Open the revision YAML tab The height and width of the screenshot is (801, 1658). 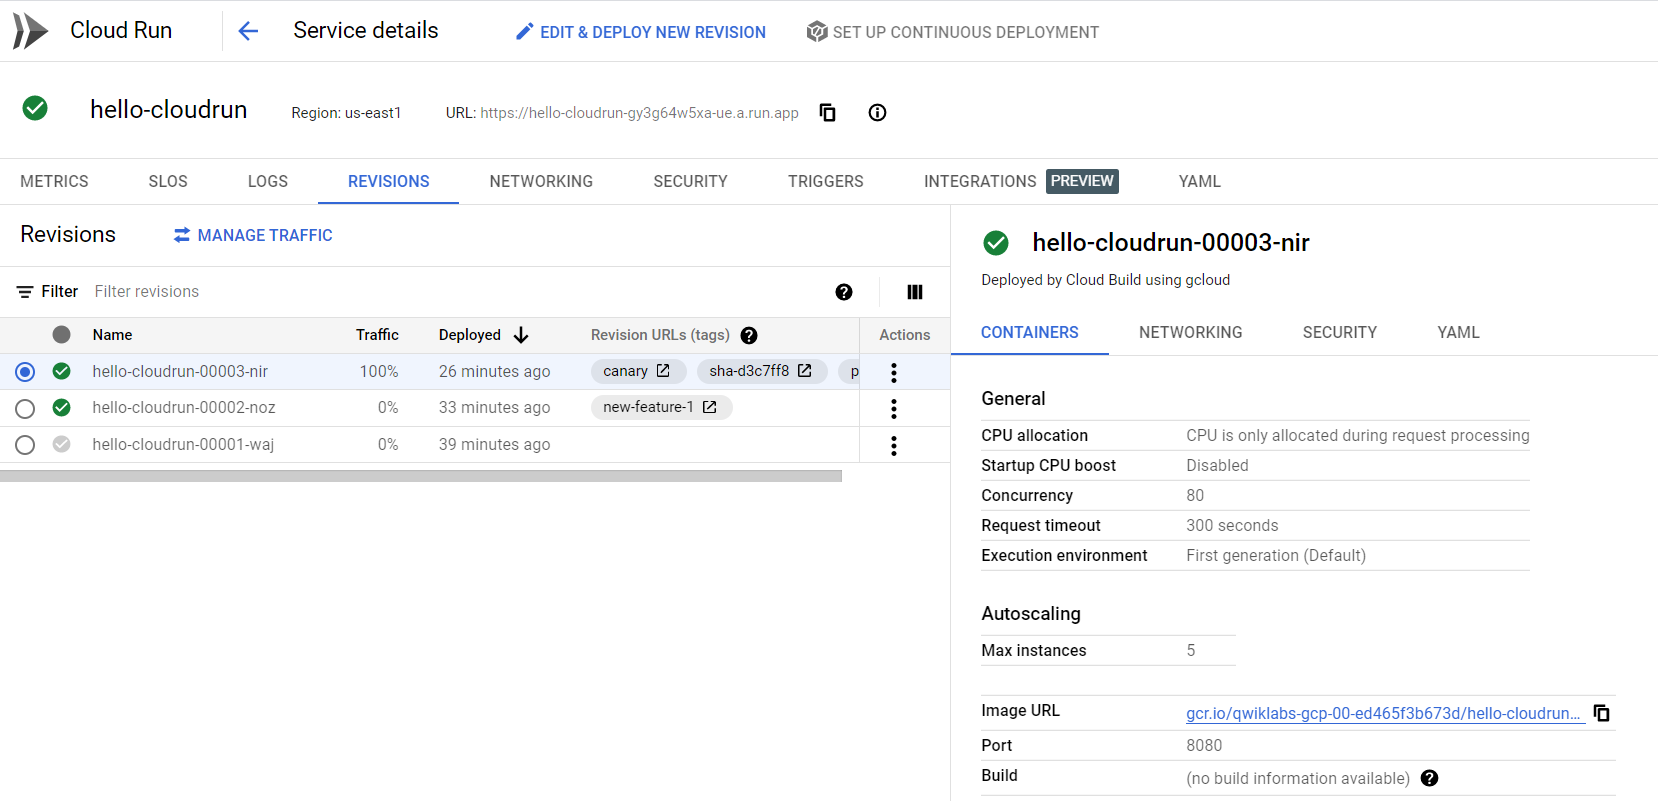coord(1458,332)
